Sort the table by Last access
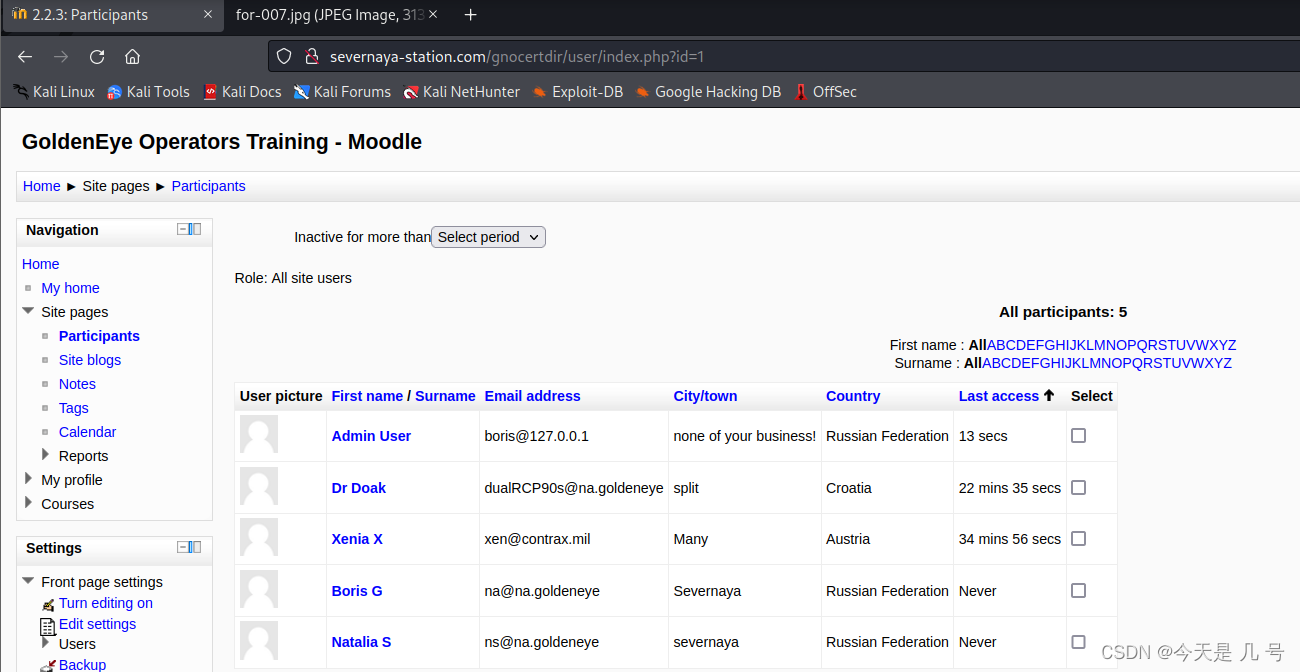 coord(999,396)
